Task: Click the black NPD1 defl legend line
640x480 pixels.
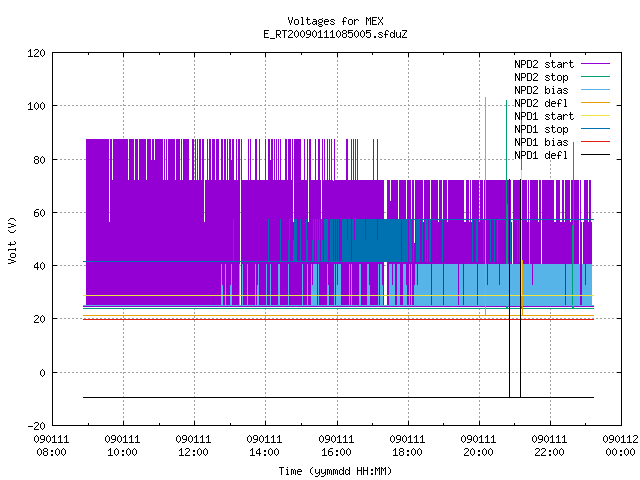Action: click(595, 155)
